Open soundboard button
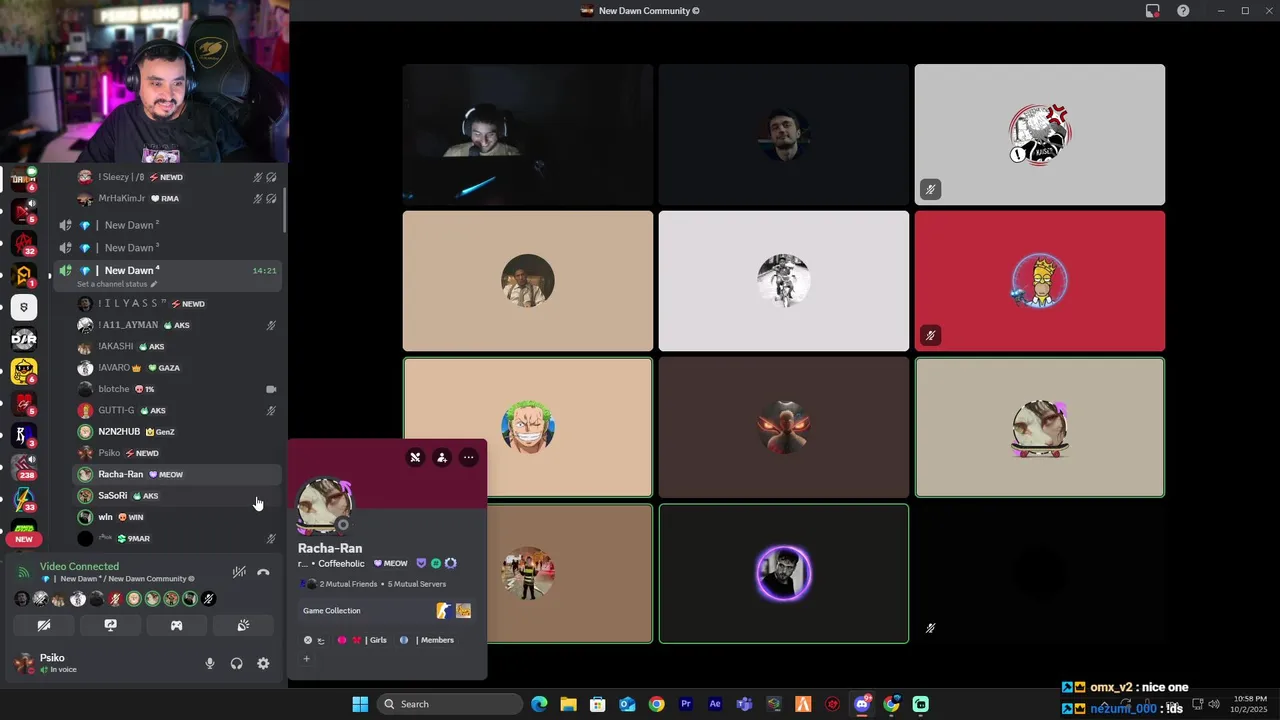The width and height of the screenshot is (1280, 720). coord(242,625)
